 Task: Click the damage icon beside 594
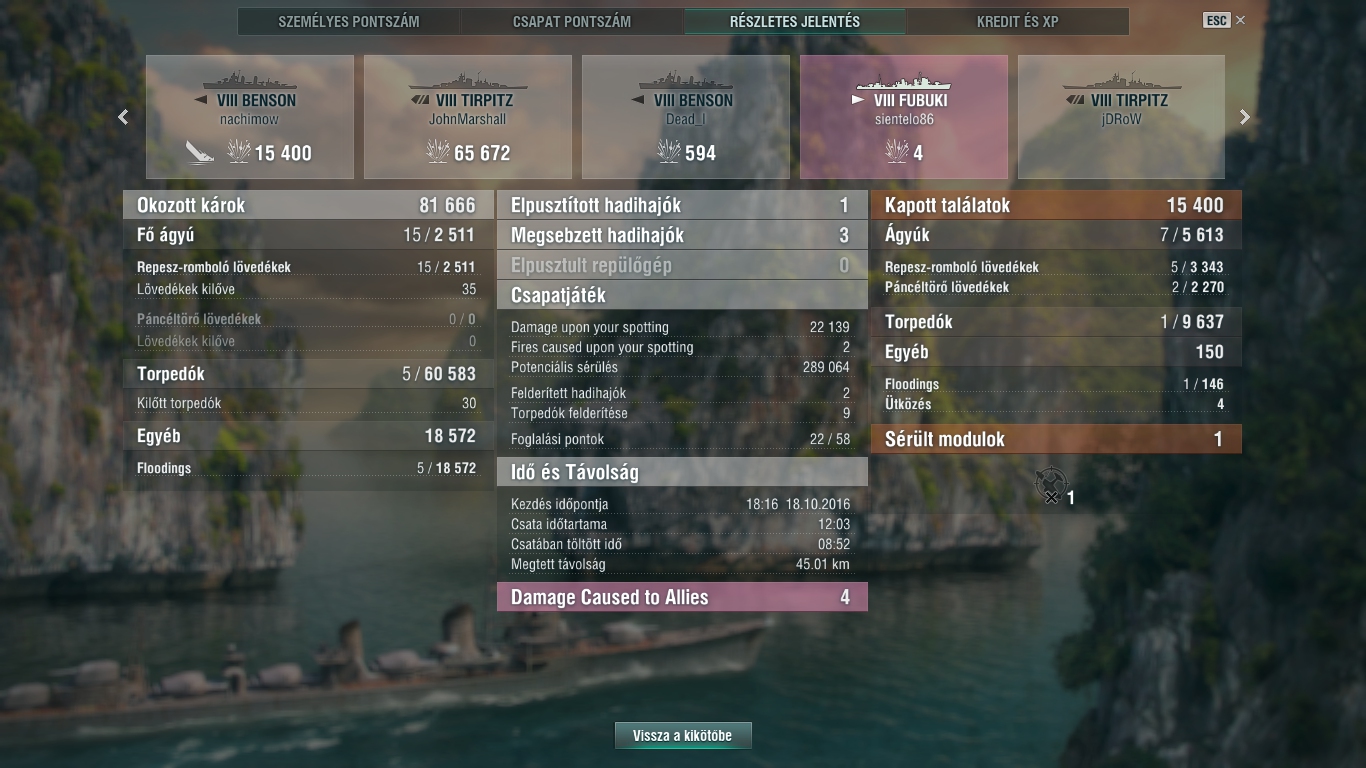coord(668,152)
